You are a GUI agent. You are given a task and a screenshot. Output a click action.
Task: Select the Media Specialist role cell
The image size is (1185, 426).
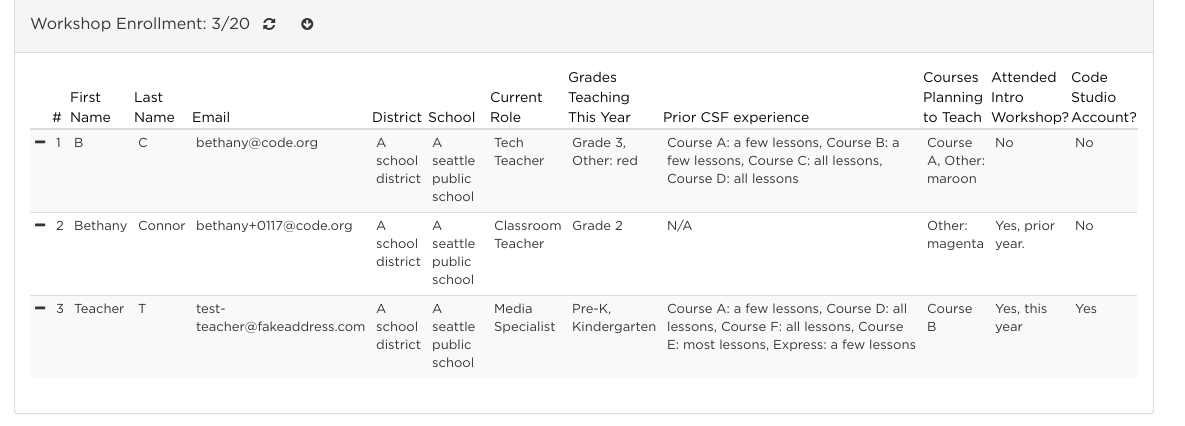tap(524, 318)
